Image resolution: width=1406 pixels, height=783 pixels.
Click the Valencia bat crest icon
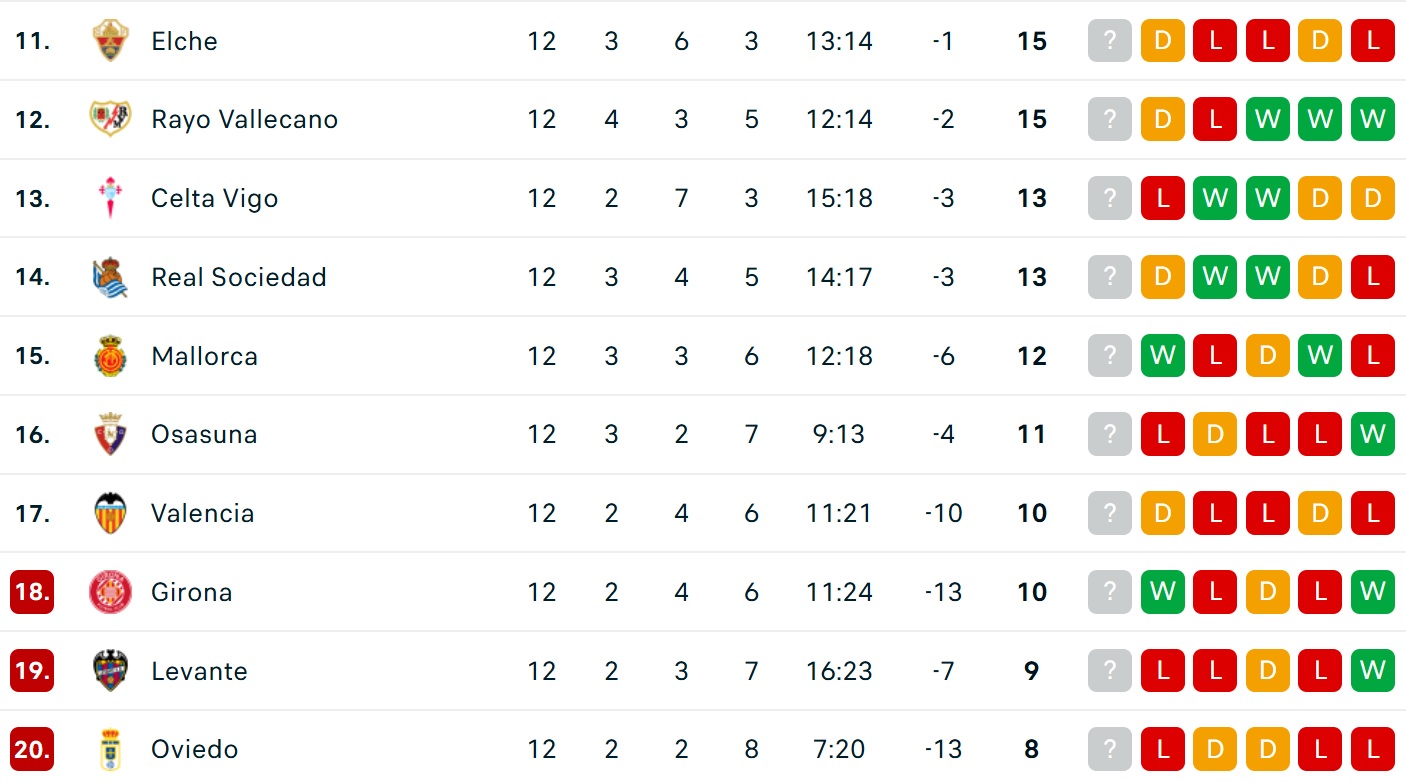pyautogui.click(x=110, y=513)
